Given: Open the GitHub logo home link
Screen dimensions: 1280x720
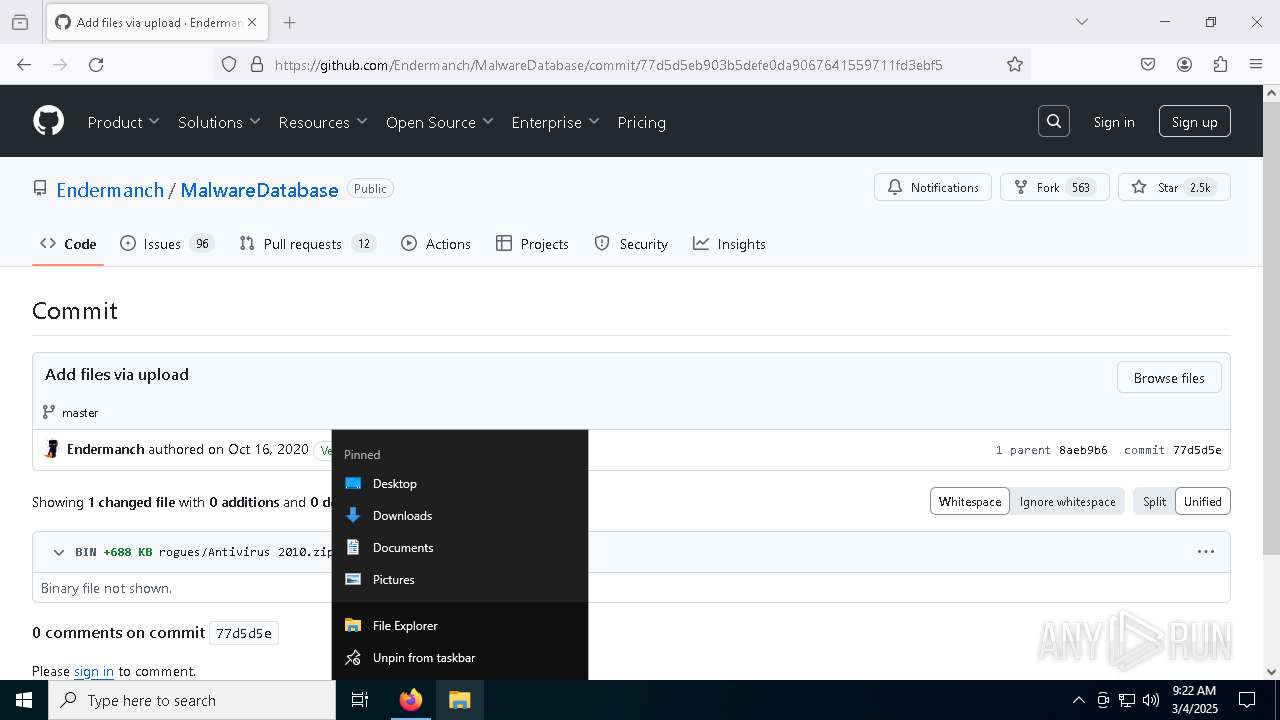Looking at the screenshot, I should click(x=48, y=121).
